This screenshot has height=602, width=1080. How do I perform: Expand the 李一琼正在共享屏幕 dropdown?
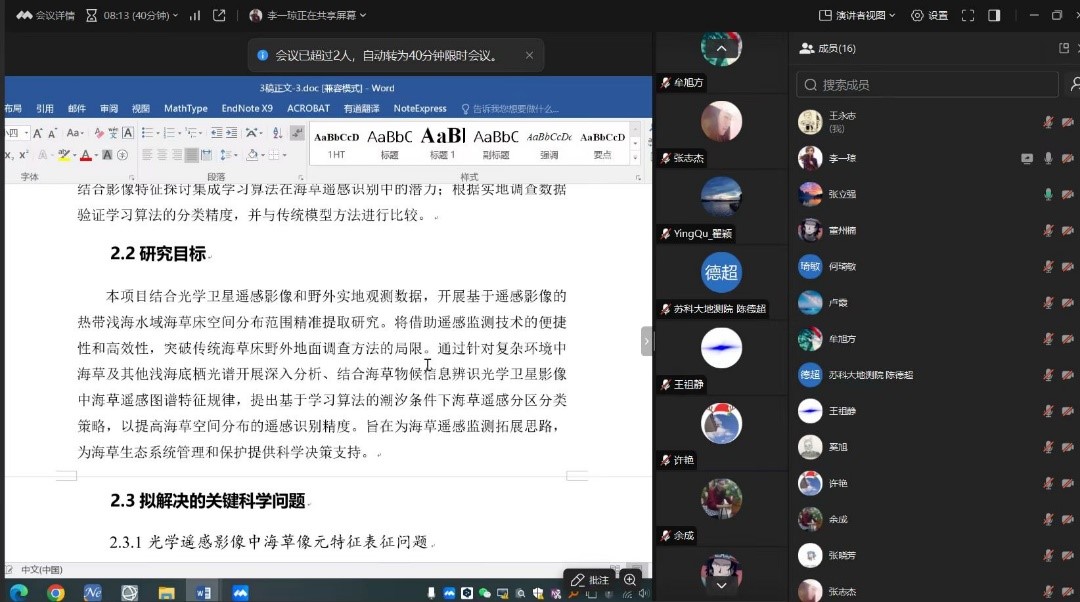308,15
